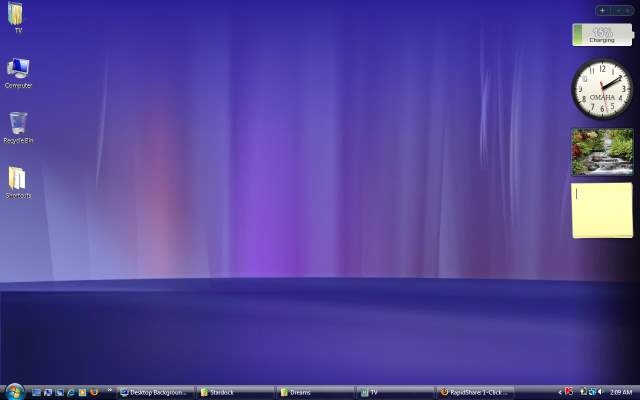This screenshot has width=640, height=400.
Task: Open the volume speaker tray icon
Action: [600, 393]
